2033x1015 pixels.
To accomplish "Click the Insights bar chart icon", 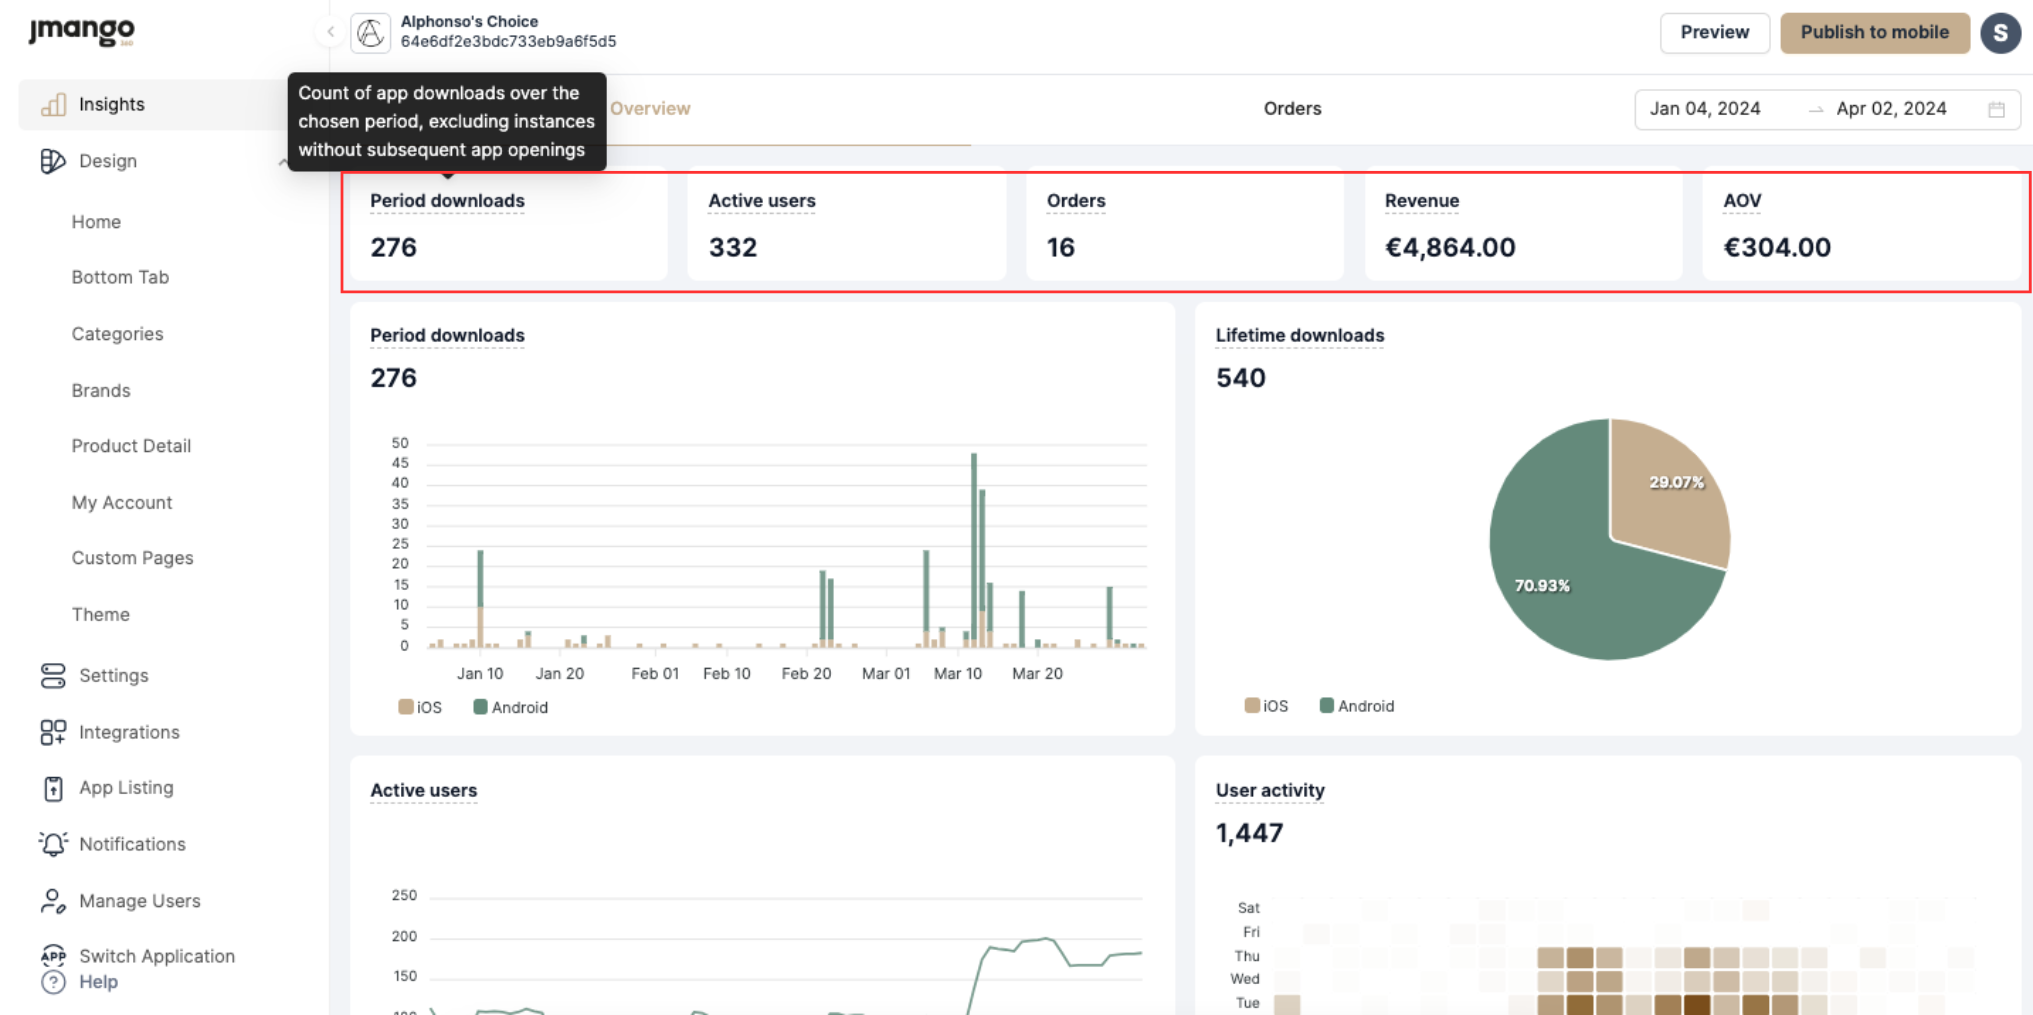I will [54, 105].
